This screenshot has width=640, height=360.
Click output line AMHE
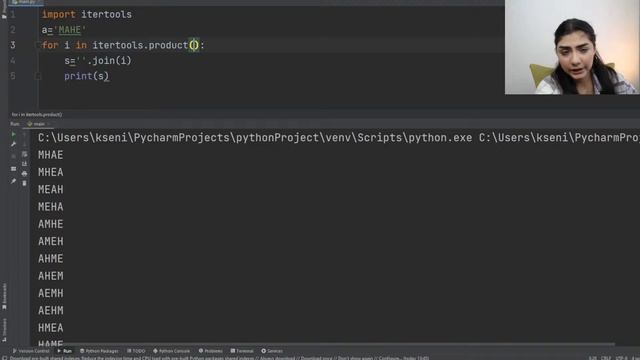point(51,224)
